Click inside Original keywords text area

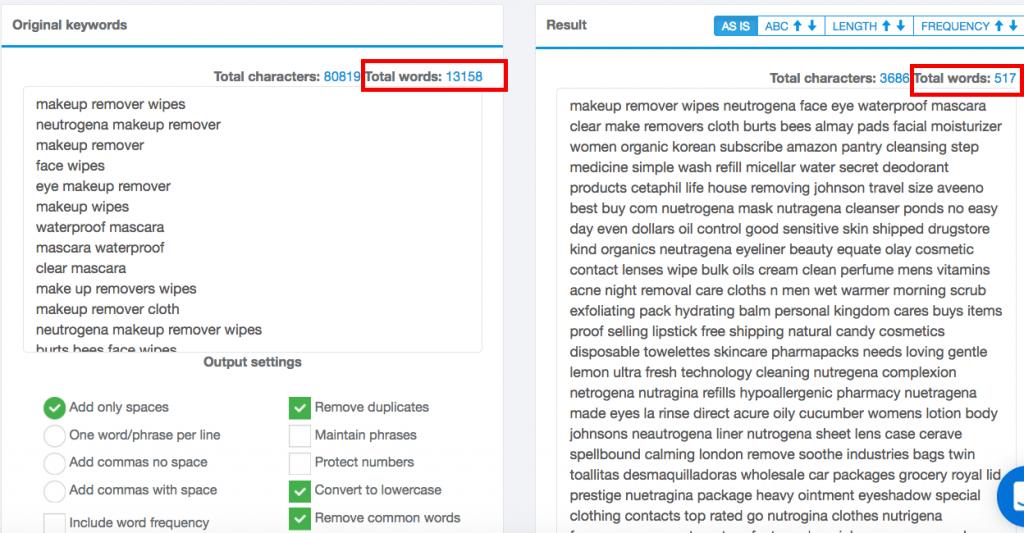(253, 219)
